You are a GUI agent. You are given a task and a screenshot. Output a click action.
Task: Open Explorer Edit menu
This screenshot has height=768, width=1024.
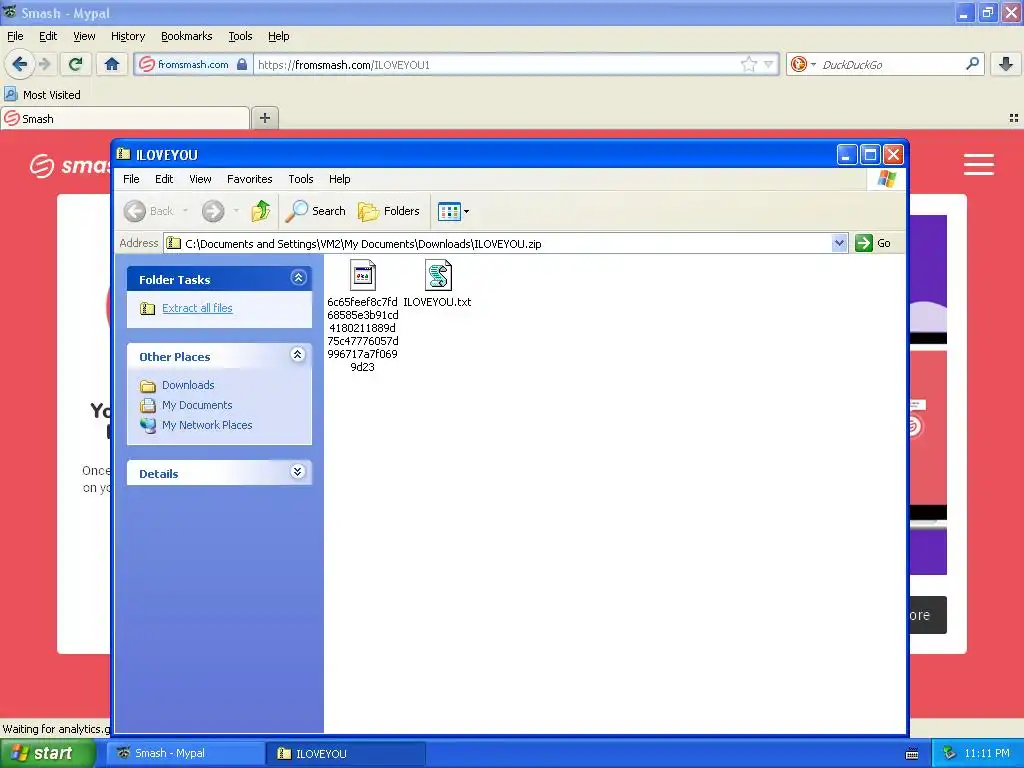(x=164, y=179)
